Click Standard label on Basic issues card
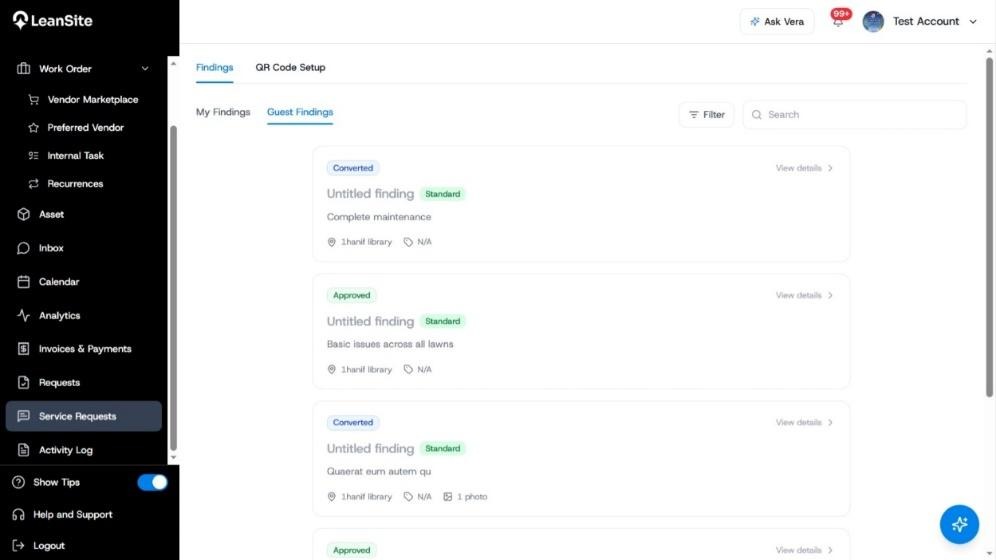The width and height of the screenshot is (996, 560). pos(443,321)
